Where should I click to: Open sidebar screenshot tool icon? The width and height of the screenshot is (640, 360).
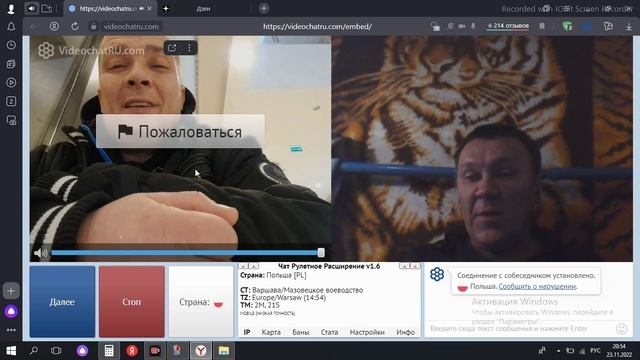tap(11, 120)
